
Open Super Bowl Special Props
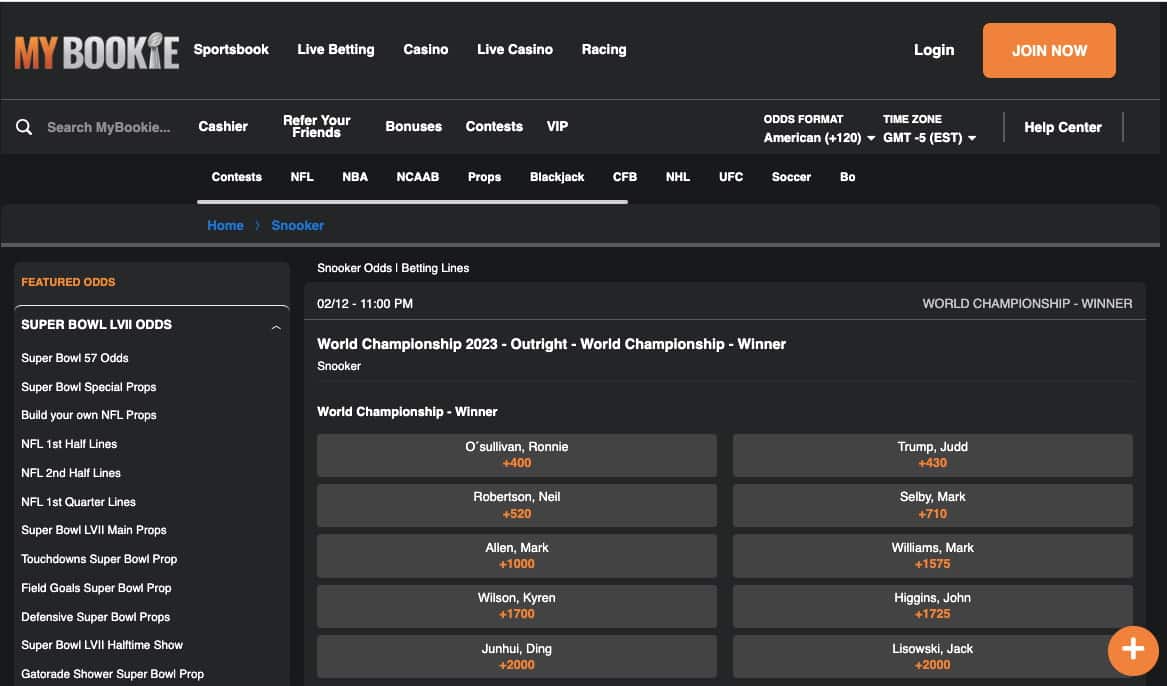coord(89,387)
